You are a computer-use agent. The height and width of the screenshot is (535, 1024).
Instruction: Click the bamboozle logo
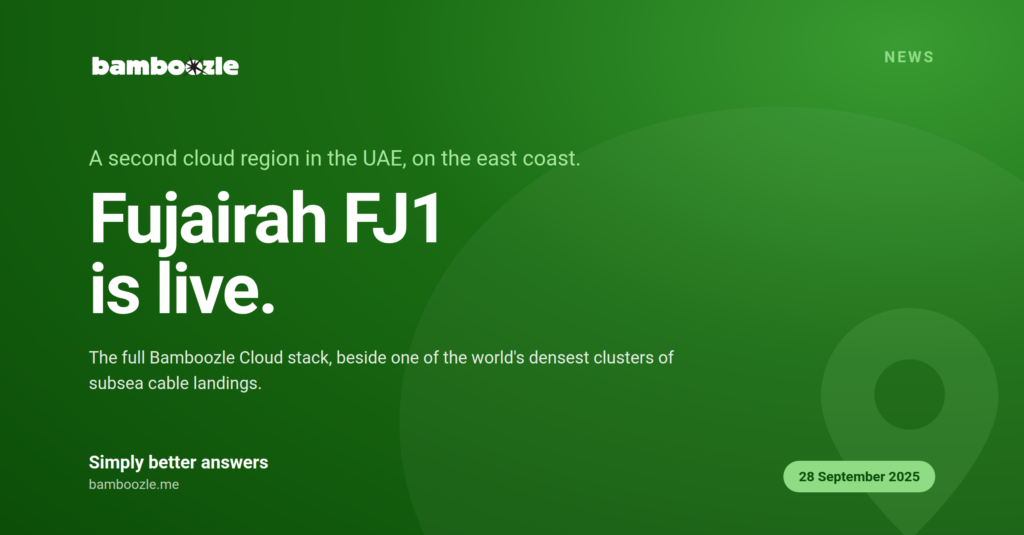(x=165, y=66)
